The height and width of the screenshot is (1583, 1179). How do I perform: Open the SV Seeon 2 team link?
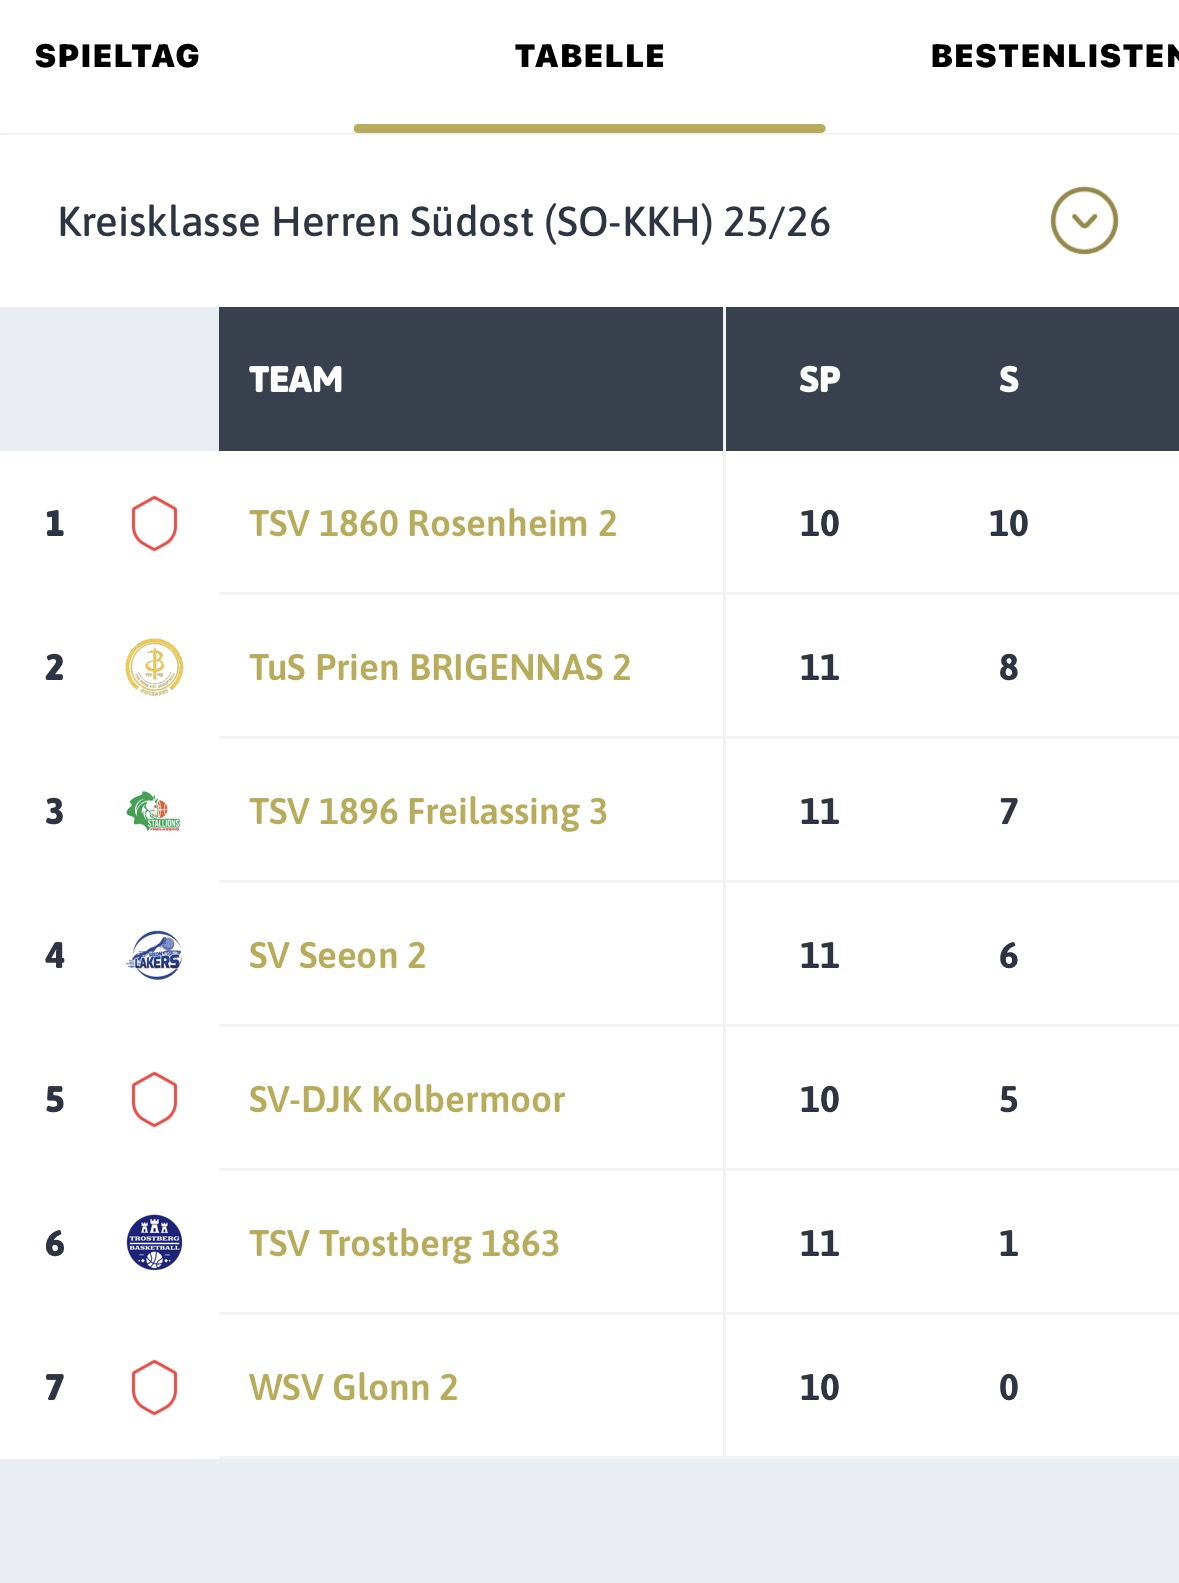[x=337, y=956]
